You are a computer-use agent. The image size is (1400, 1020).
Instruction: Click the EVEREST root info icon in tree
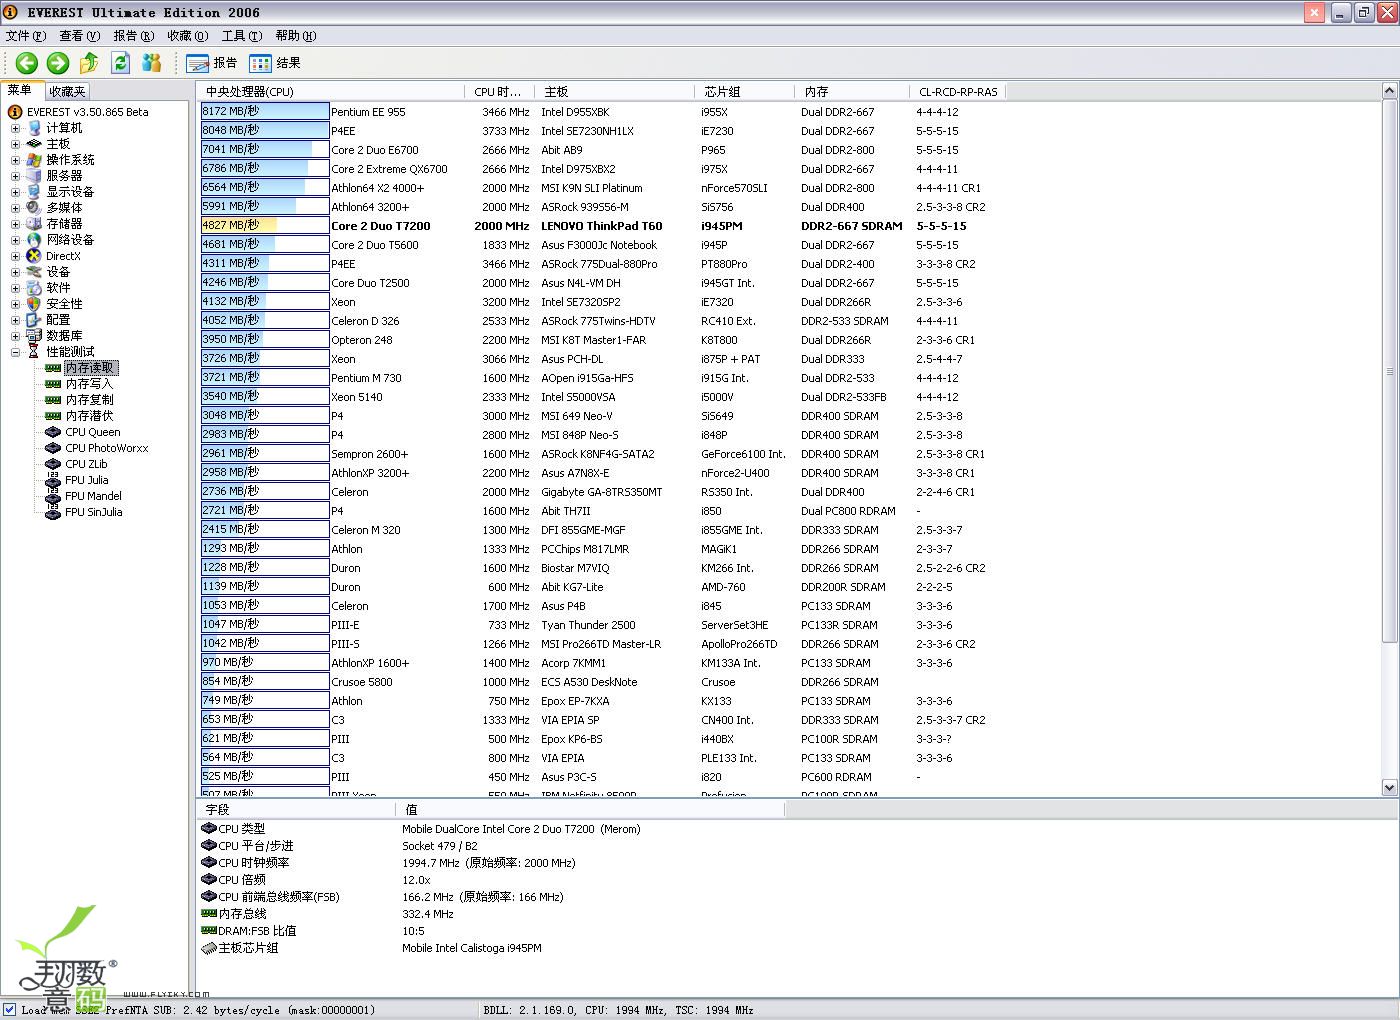[15, 112]
